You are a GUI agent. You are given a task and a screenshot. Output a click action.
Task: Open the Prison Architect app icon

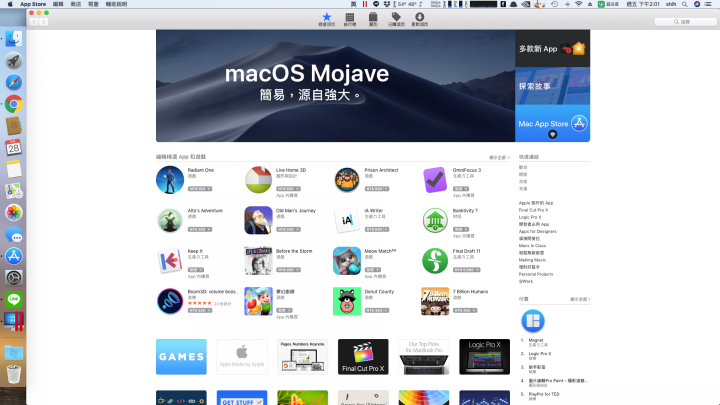tap(347, 180)
